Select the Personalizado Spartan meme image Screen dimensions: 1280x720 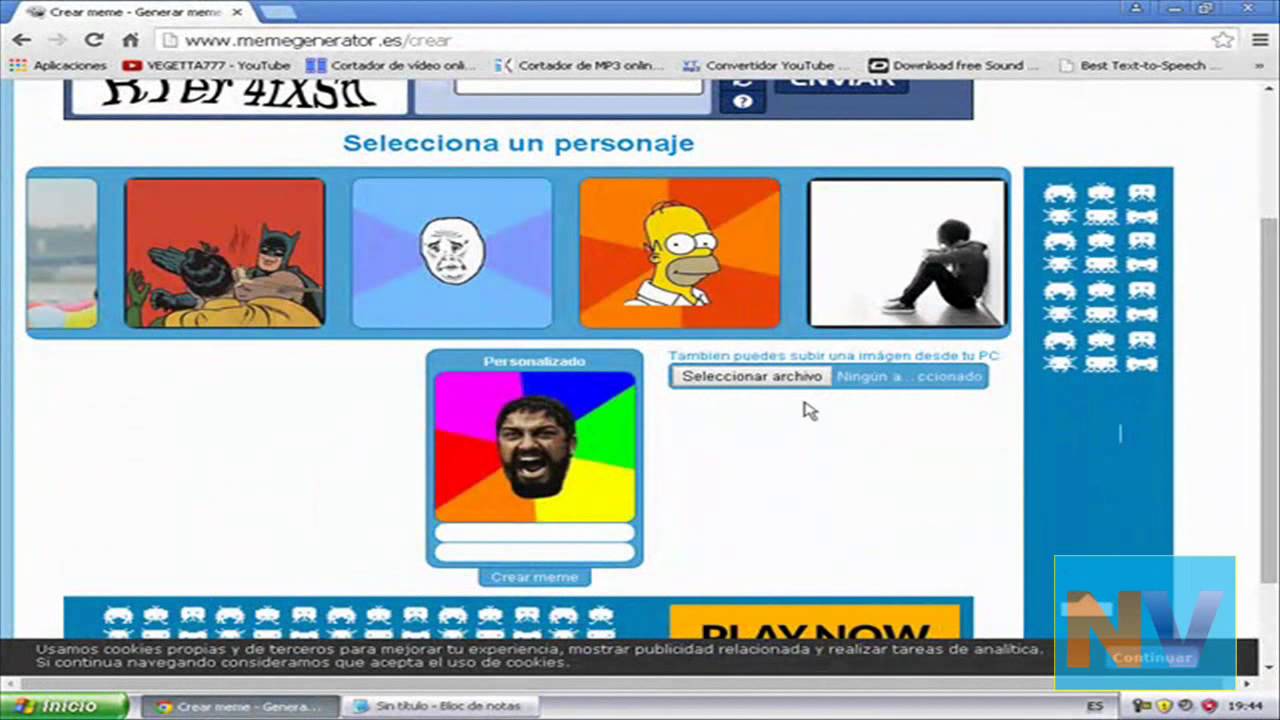pyautogui.click(x=535, y=446)
